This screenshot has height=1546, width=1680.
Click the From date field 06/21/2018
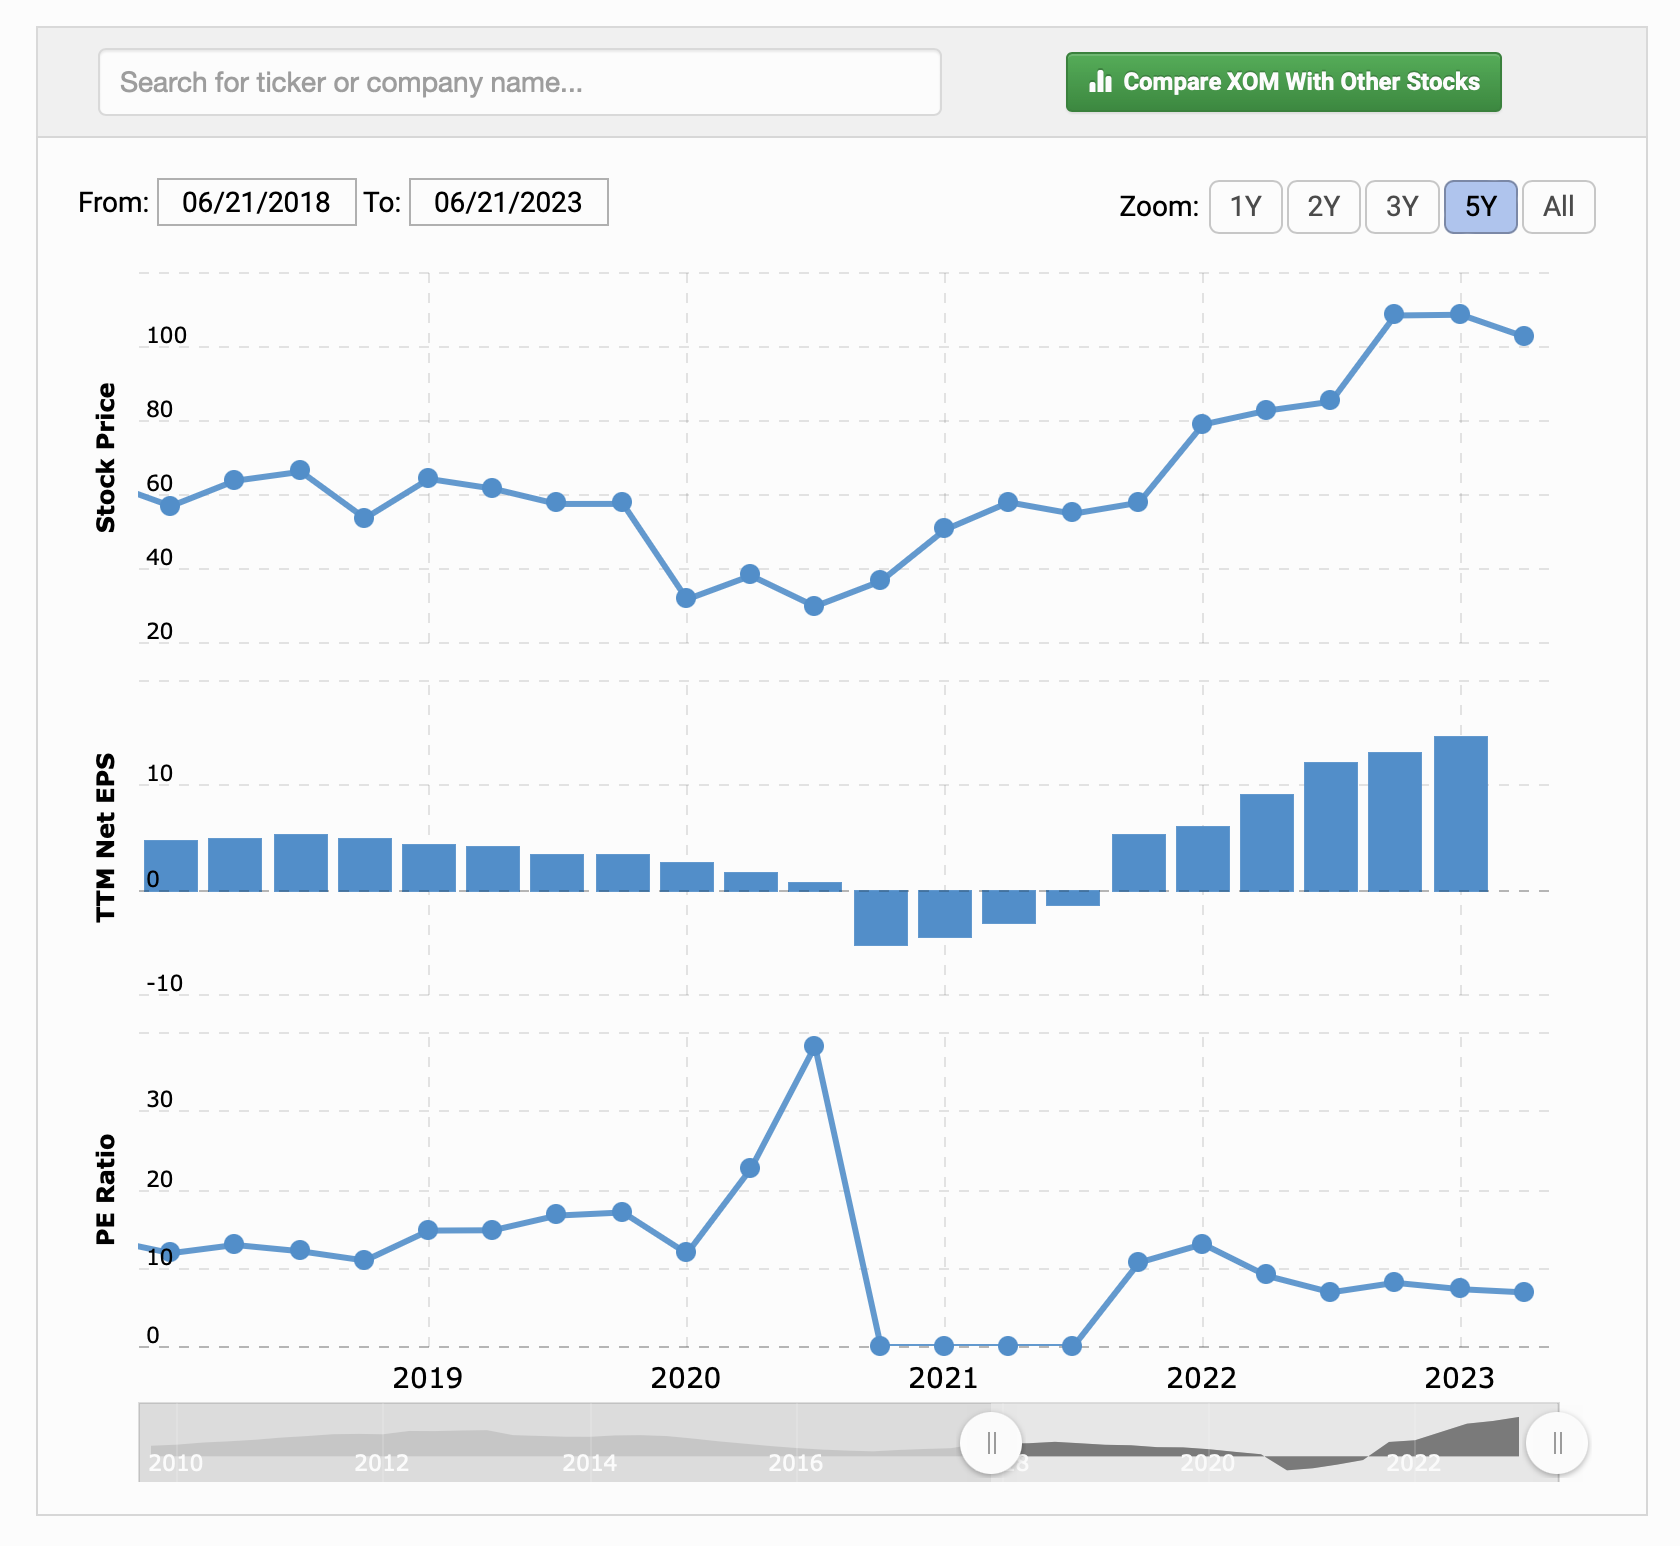(256, 202)
